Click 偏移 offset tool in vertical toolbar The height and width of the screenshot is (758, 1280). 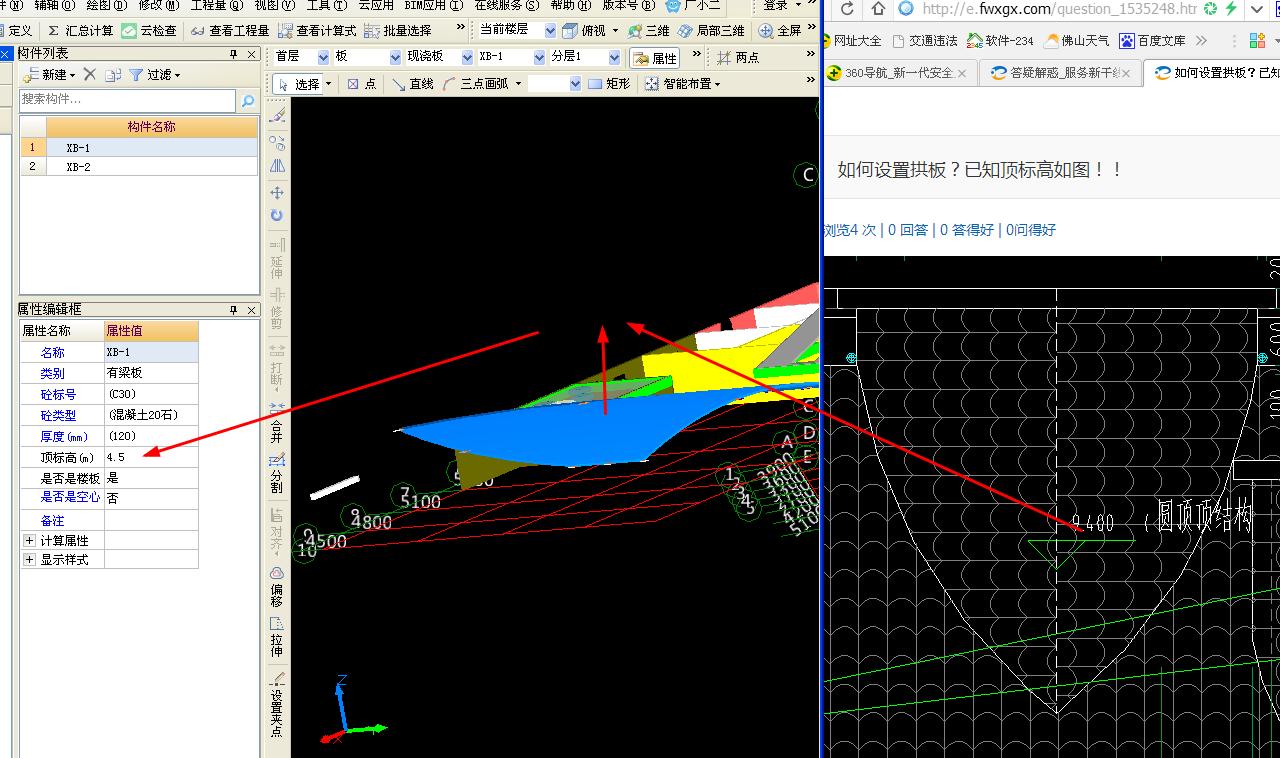click(277, 586)
